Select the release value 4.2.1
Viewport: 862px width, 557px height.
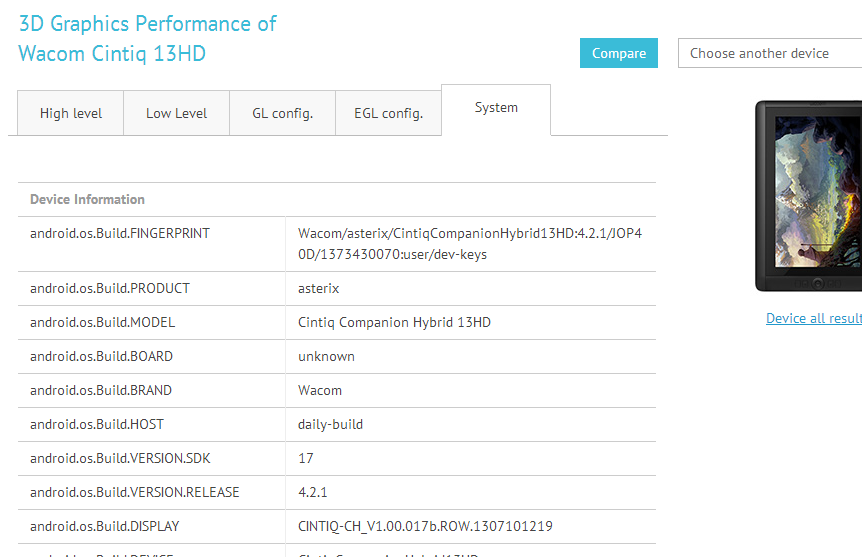pos(313,492)
